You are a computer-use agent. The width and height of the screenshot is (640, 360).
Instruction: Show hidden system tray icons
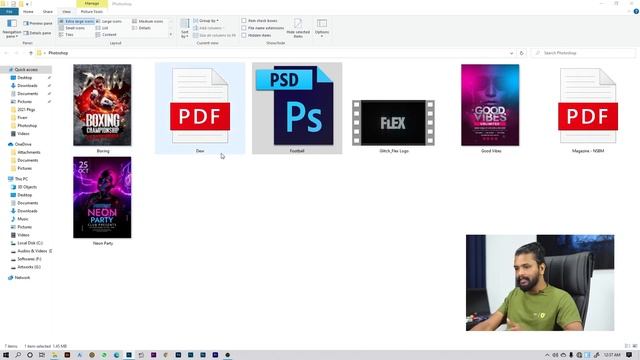coord(547,355)
